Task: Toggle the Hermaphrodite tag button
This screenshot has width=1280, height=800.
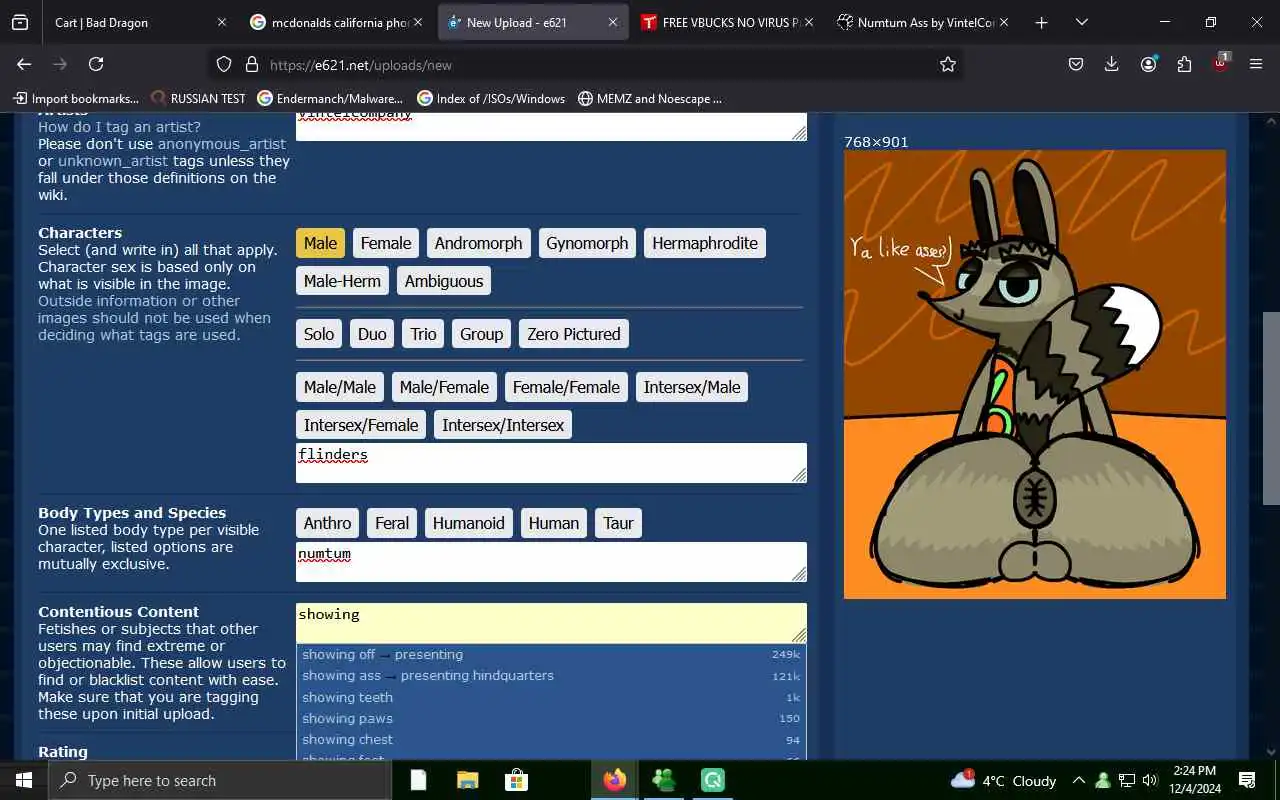Action: [705, 243]
